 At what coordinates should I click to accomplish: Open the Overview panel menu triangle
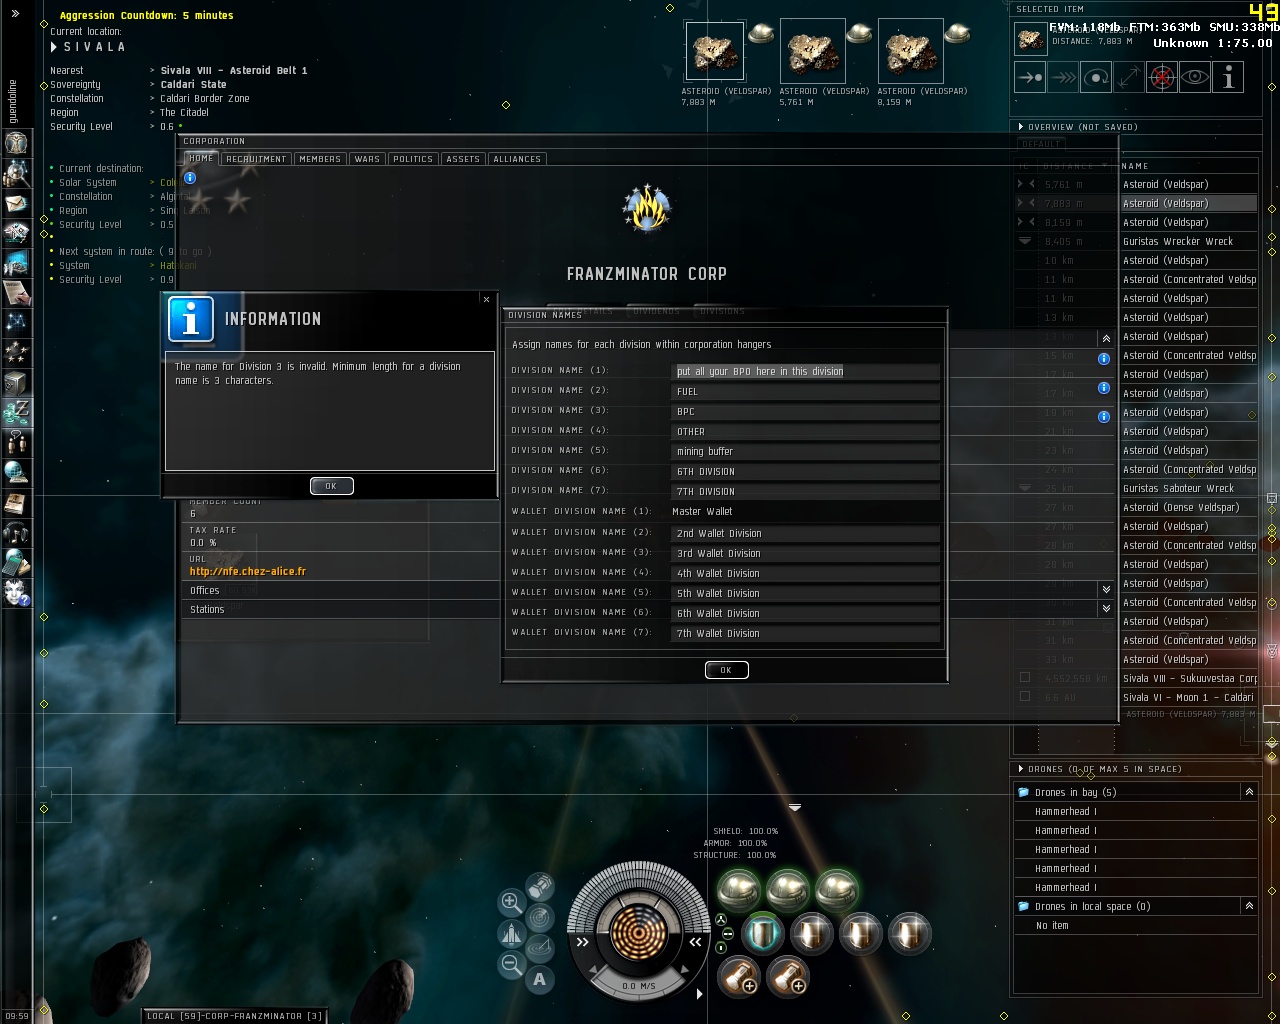click(1020, 127)
